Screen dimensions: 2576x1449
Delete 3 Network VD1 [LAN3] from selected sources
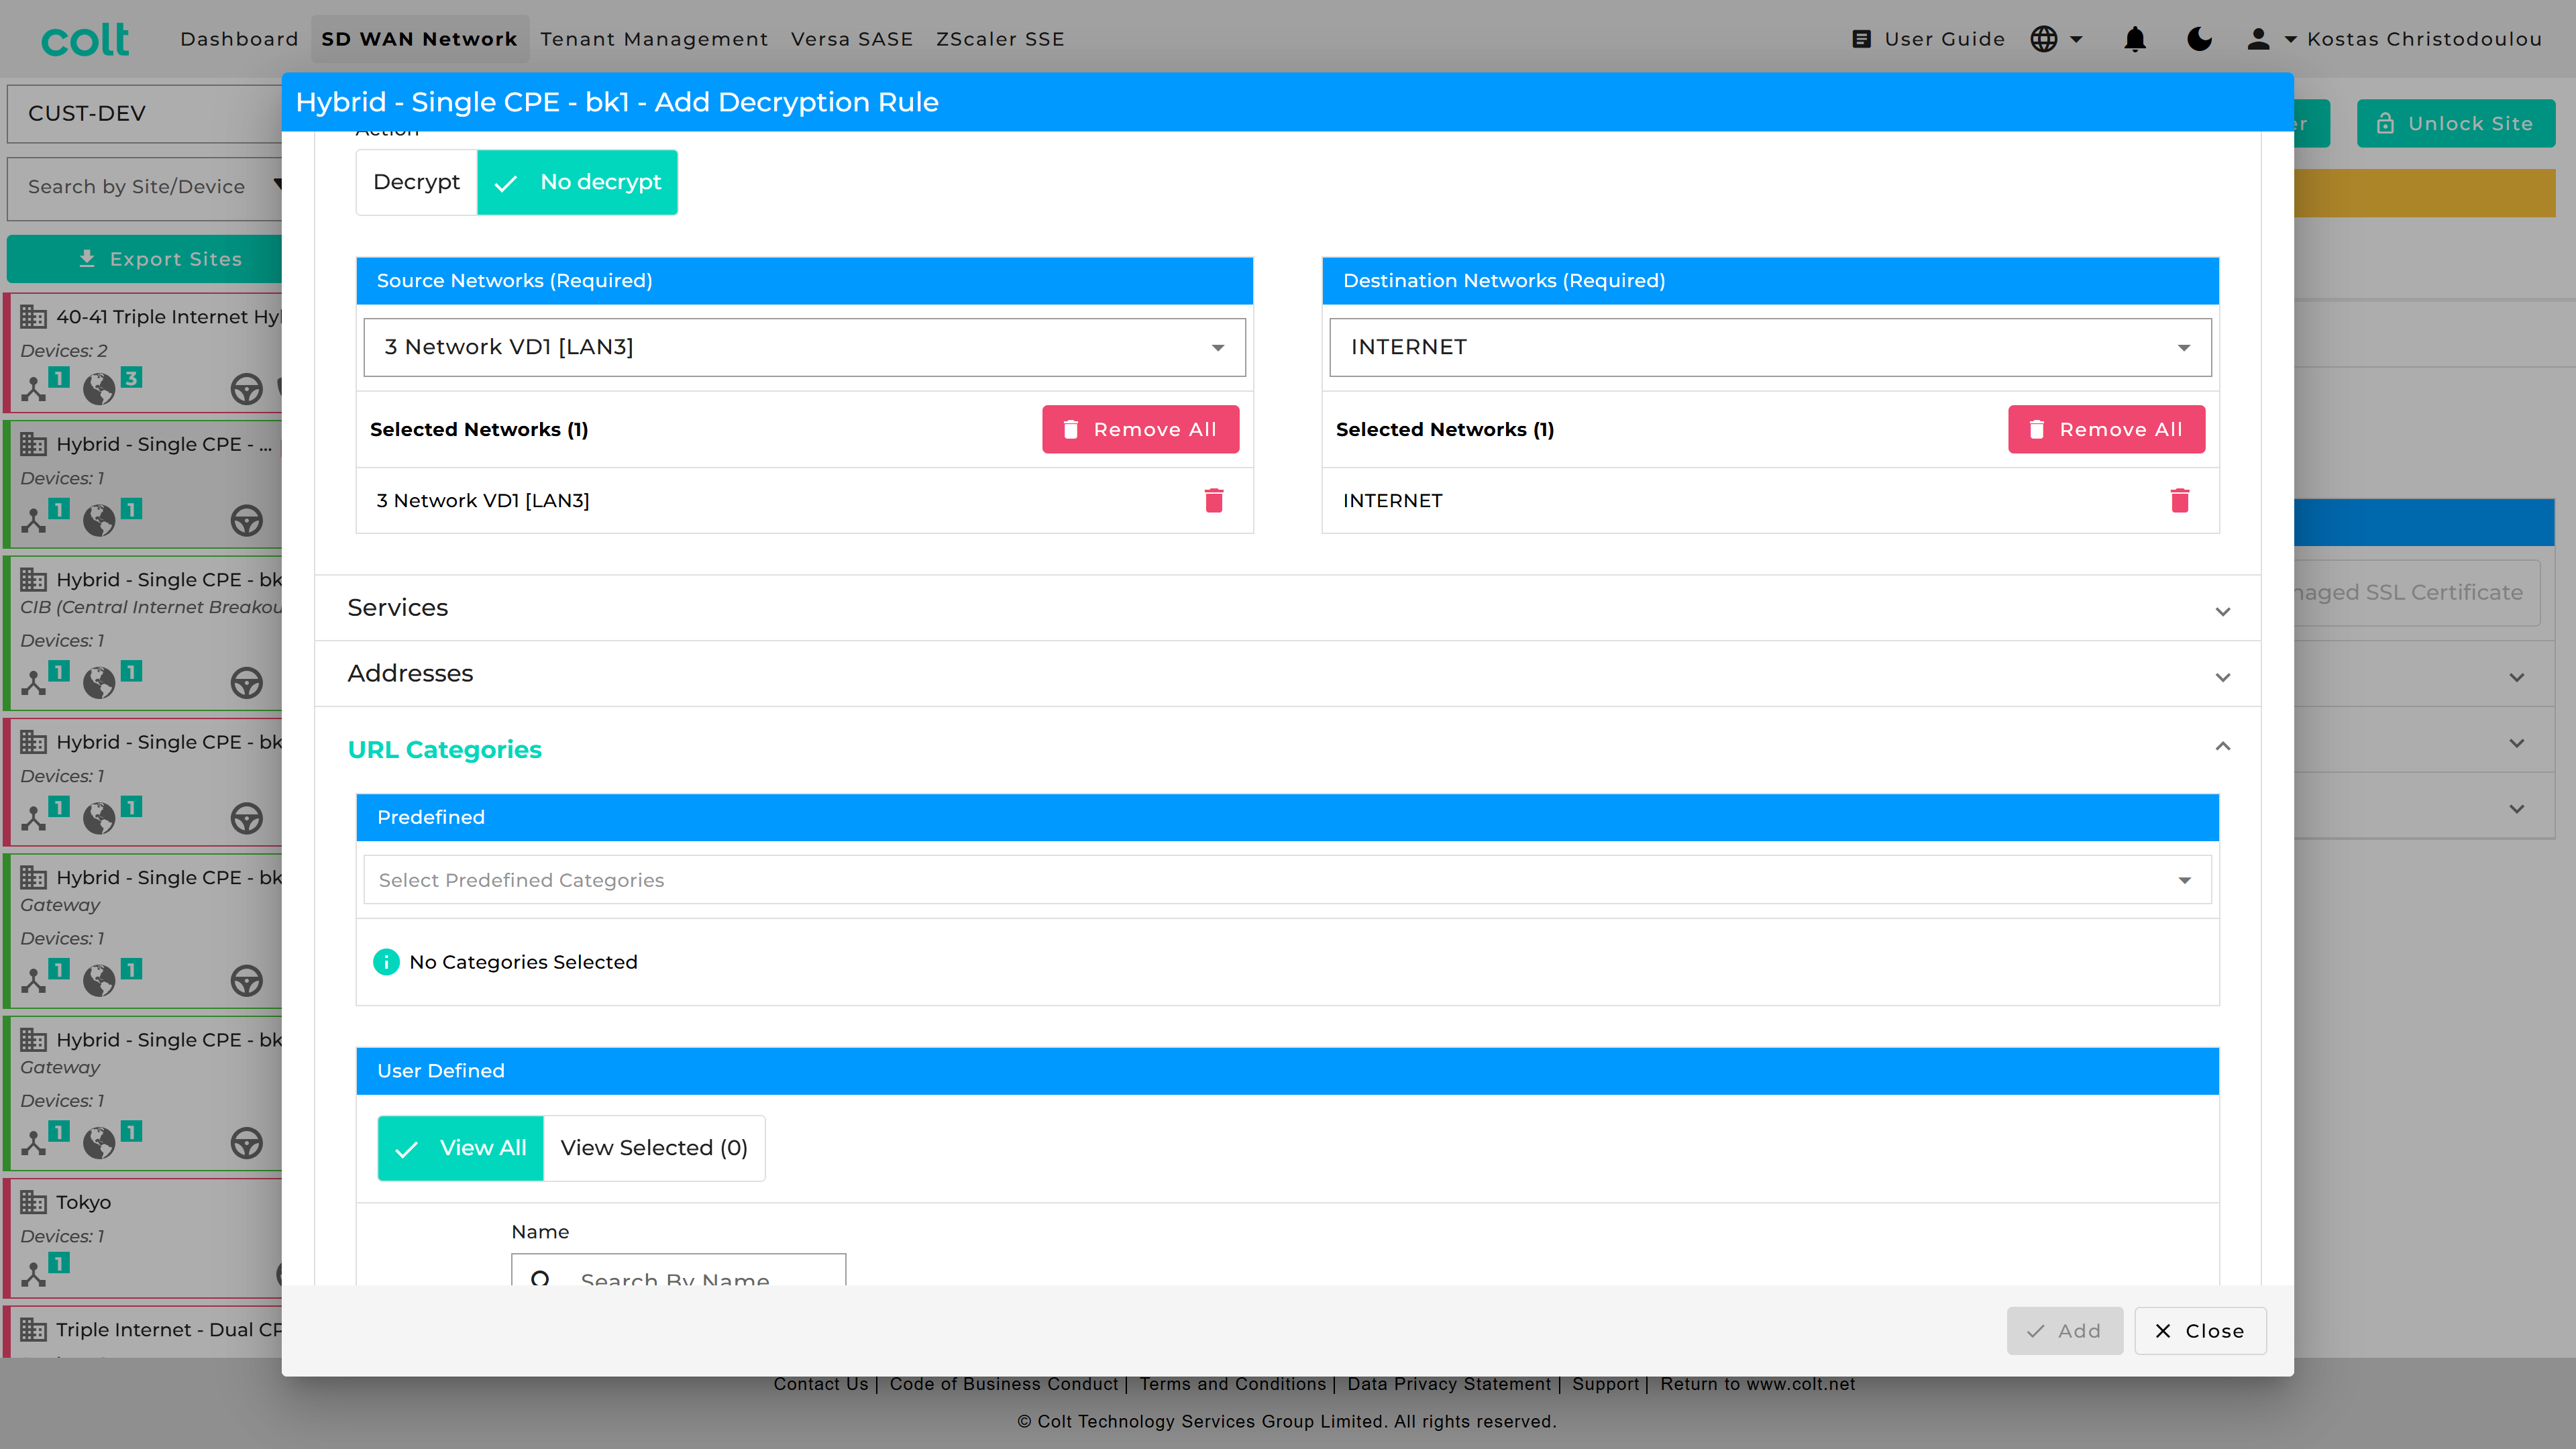point(1214,500)
